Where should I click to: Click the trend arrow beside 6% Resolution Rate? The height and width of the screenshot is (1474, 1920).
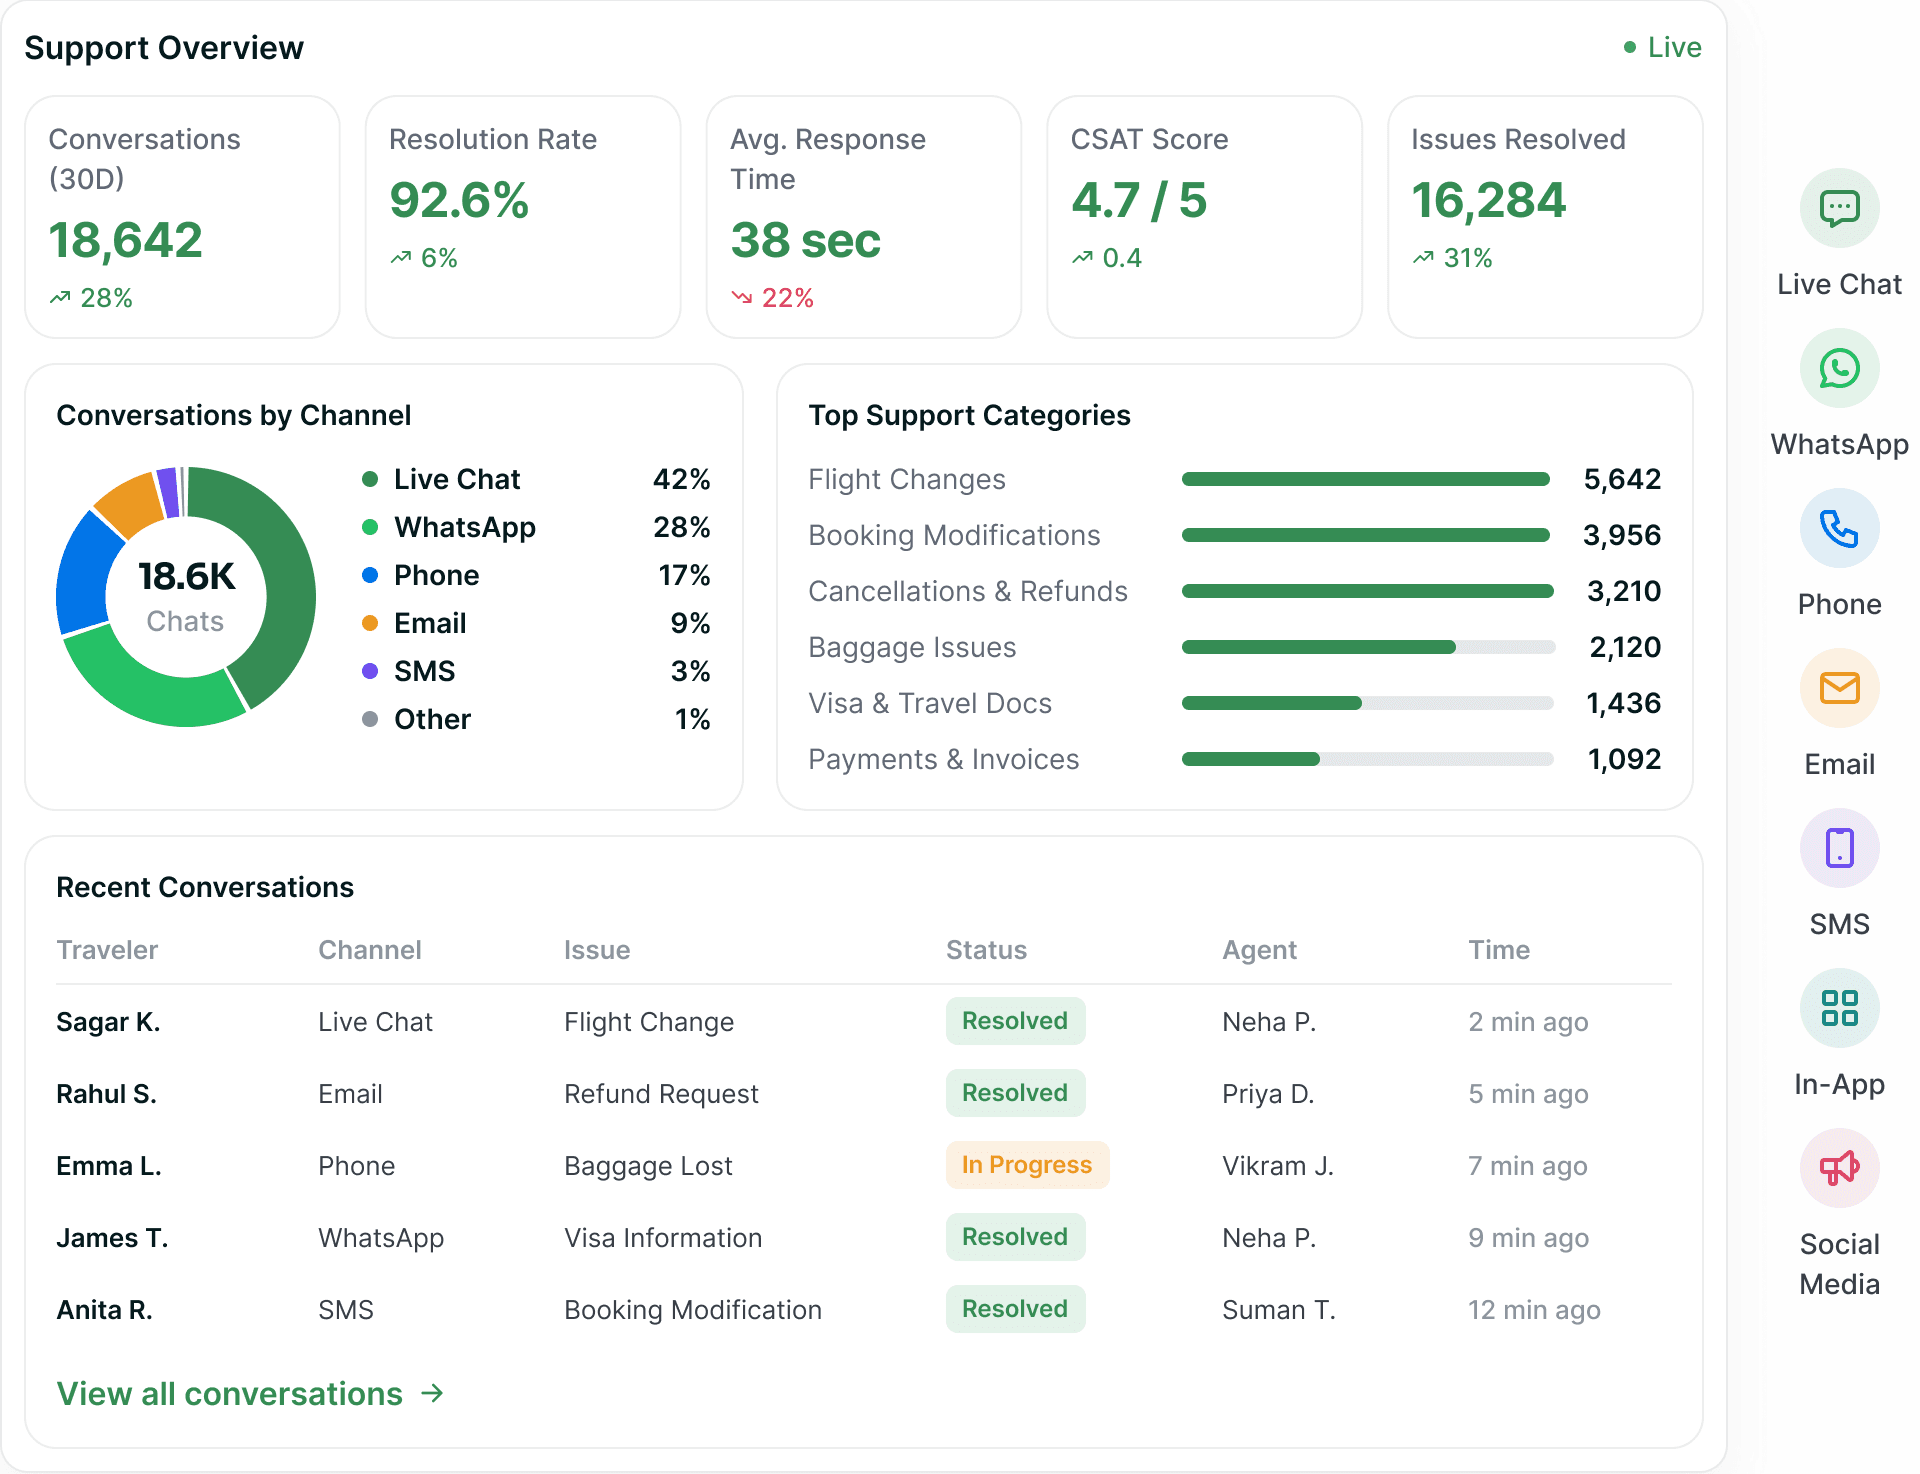click(401, 258)
